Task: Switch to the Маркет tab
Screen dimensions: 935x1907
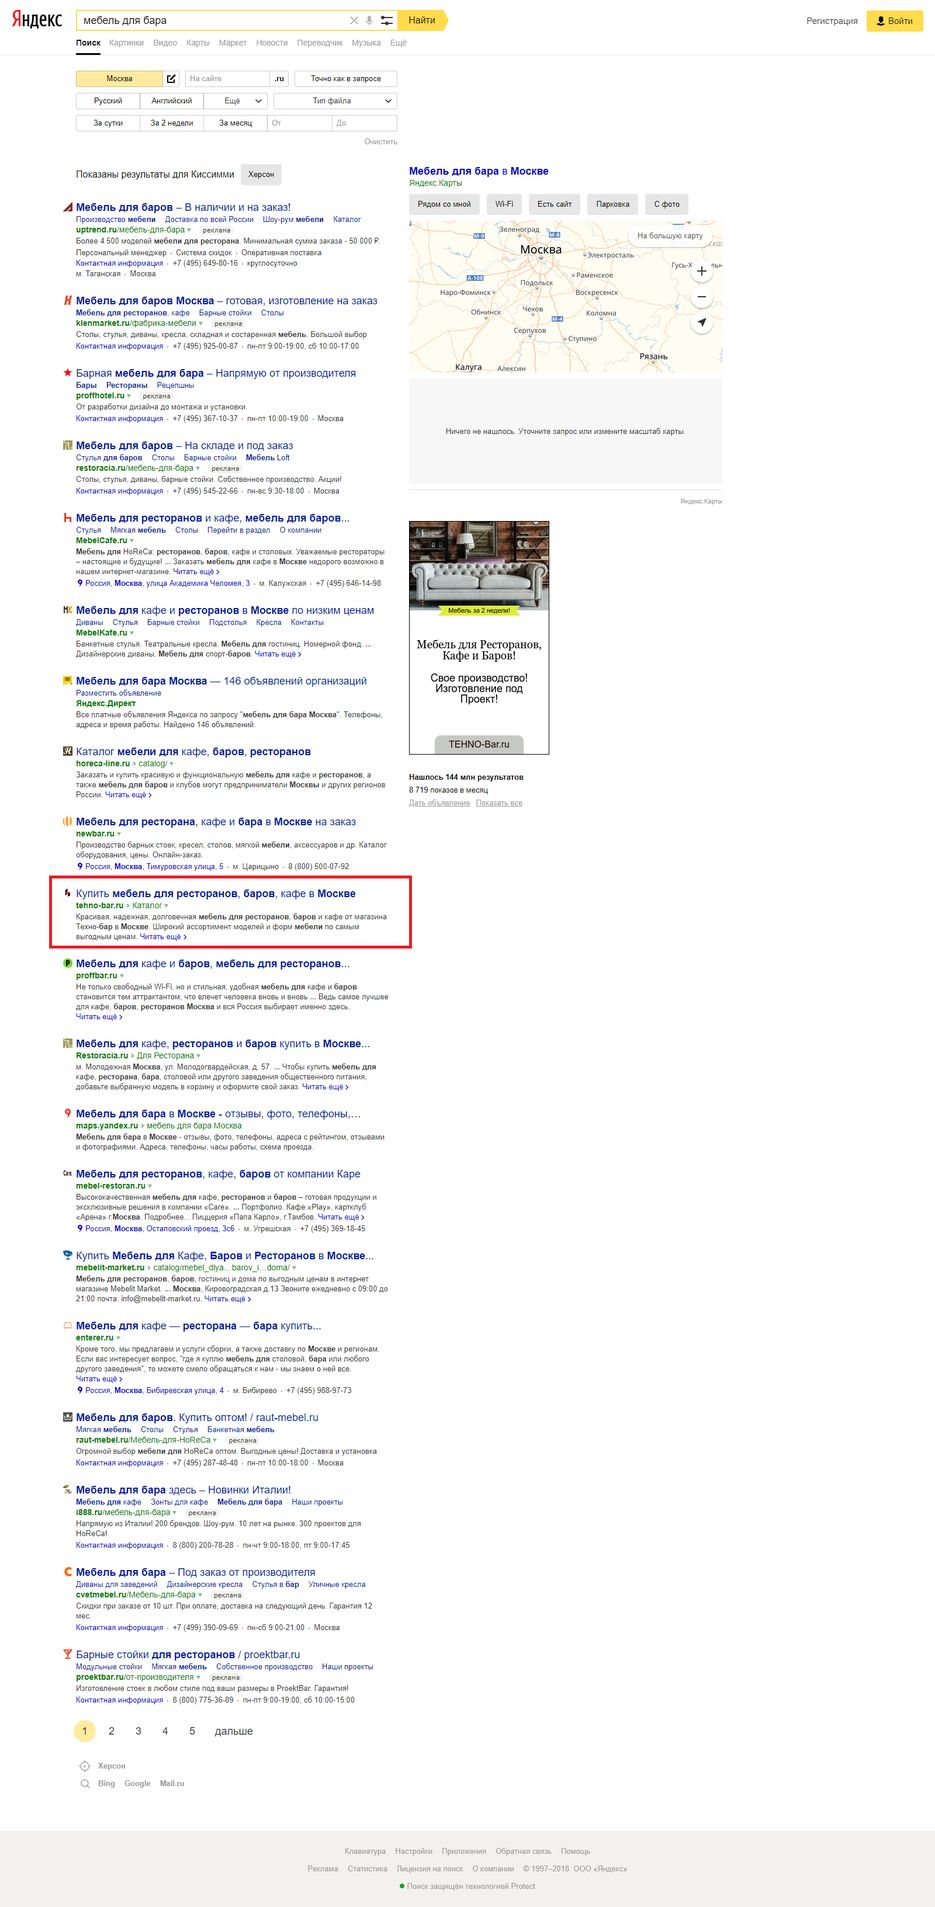Action: (233, 43)
